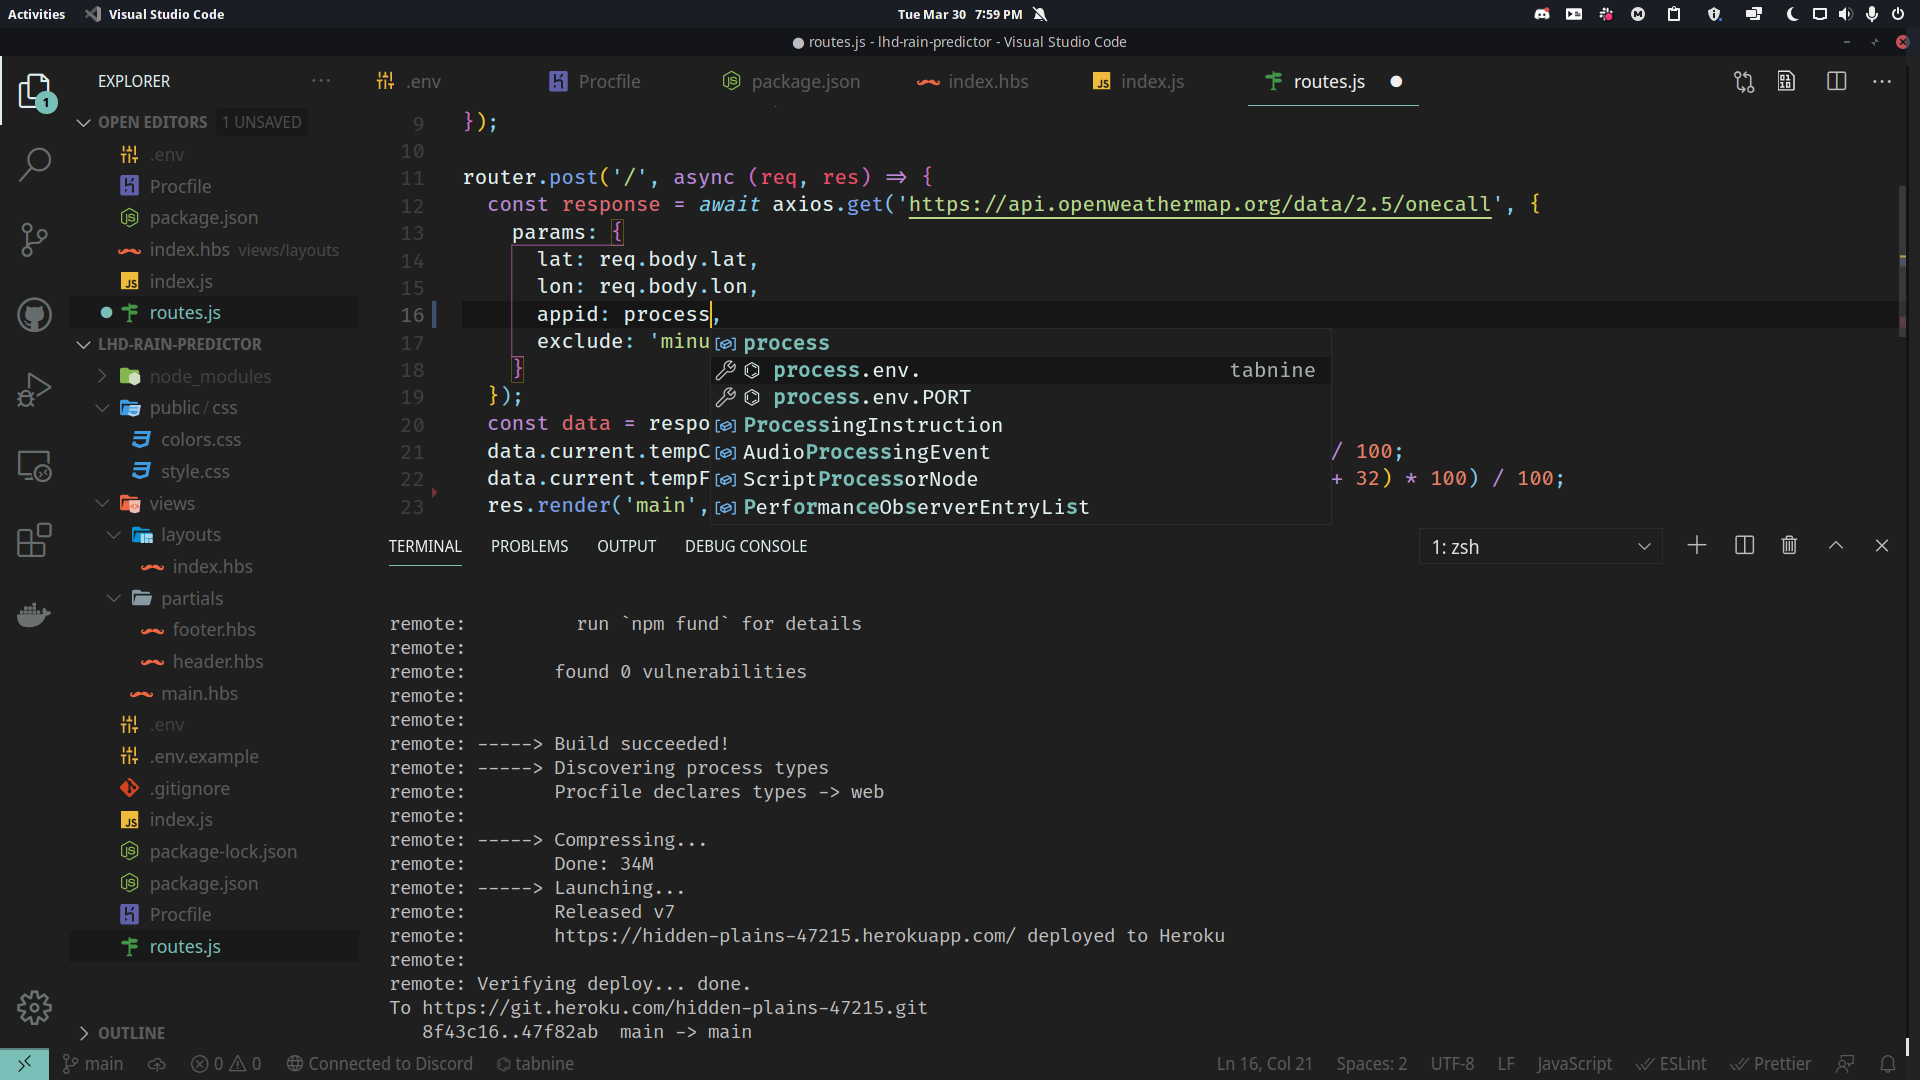The height and width of the screenshot is (1080, 1920).
Task: Expand the node_modules folder
Action: click(103, 376)
